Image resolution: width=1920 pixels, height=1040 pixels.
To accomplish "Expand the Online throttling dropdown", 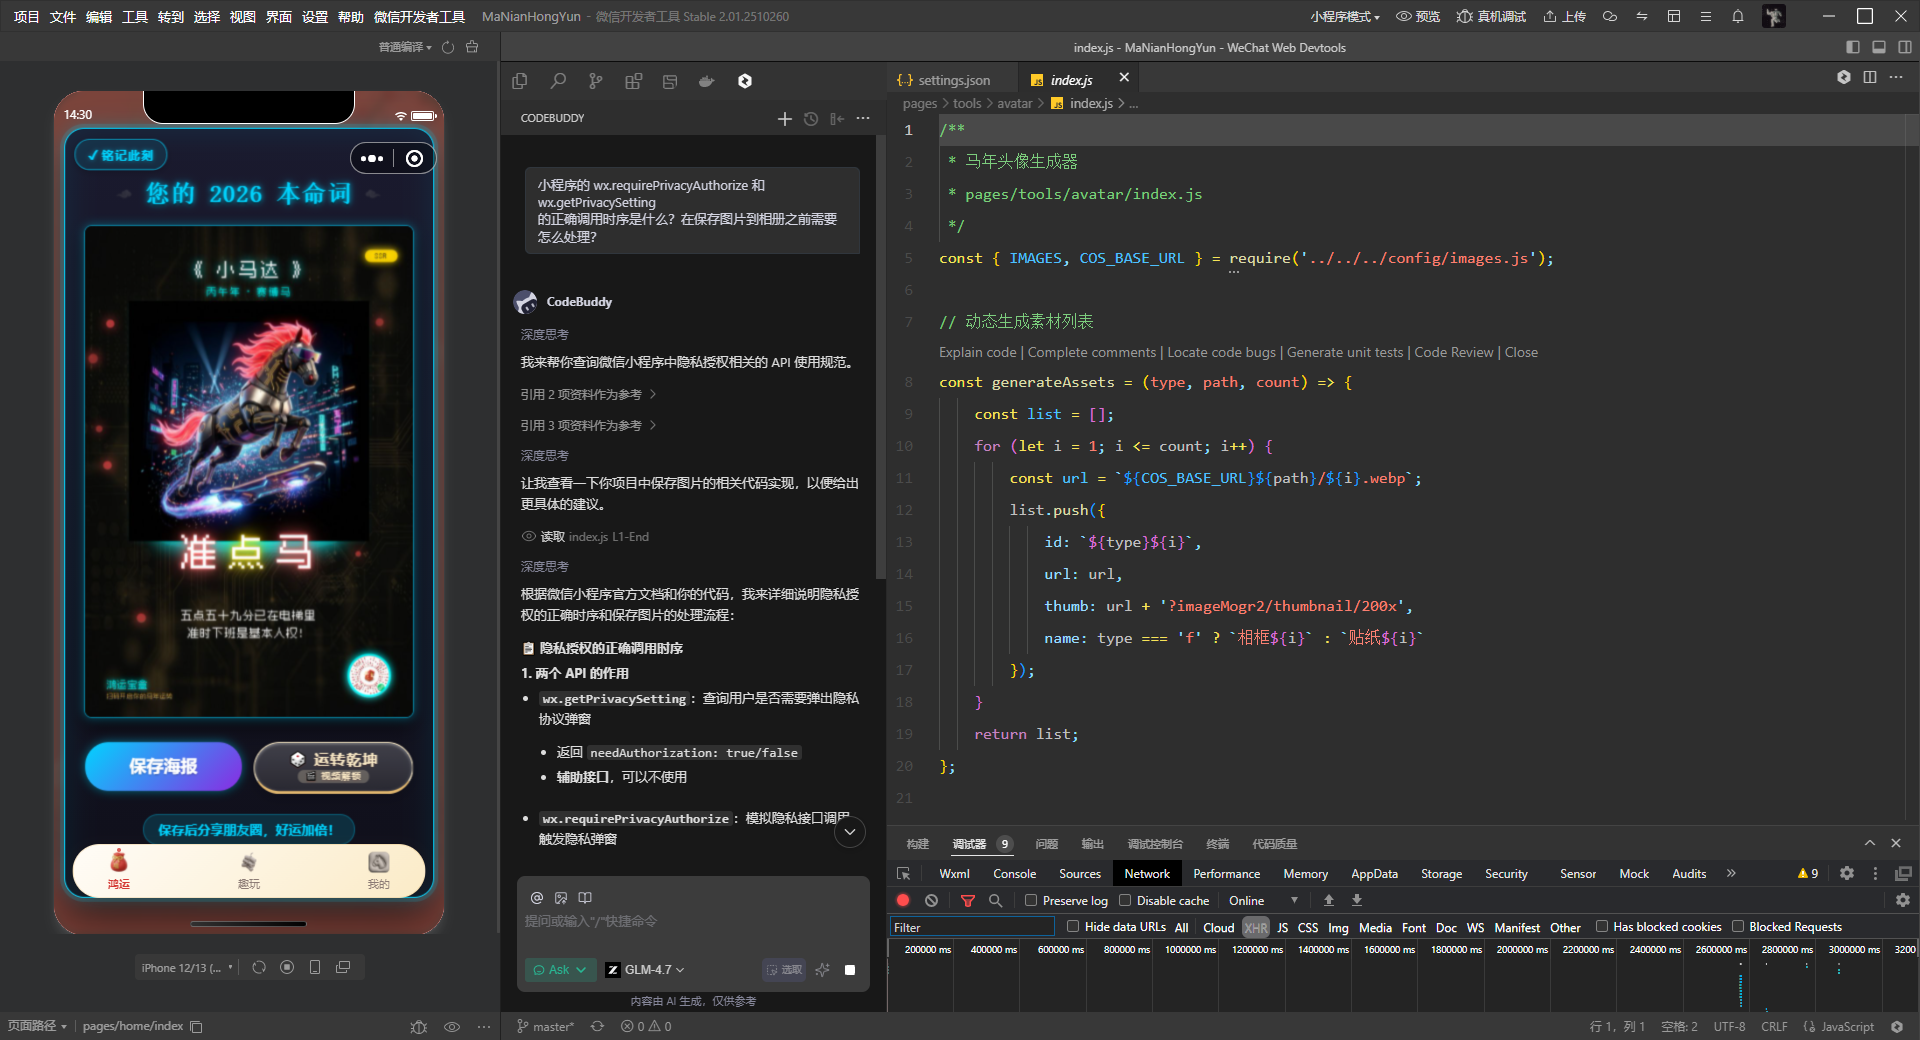I will pos(1263,900).
